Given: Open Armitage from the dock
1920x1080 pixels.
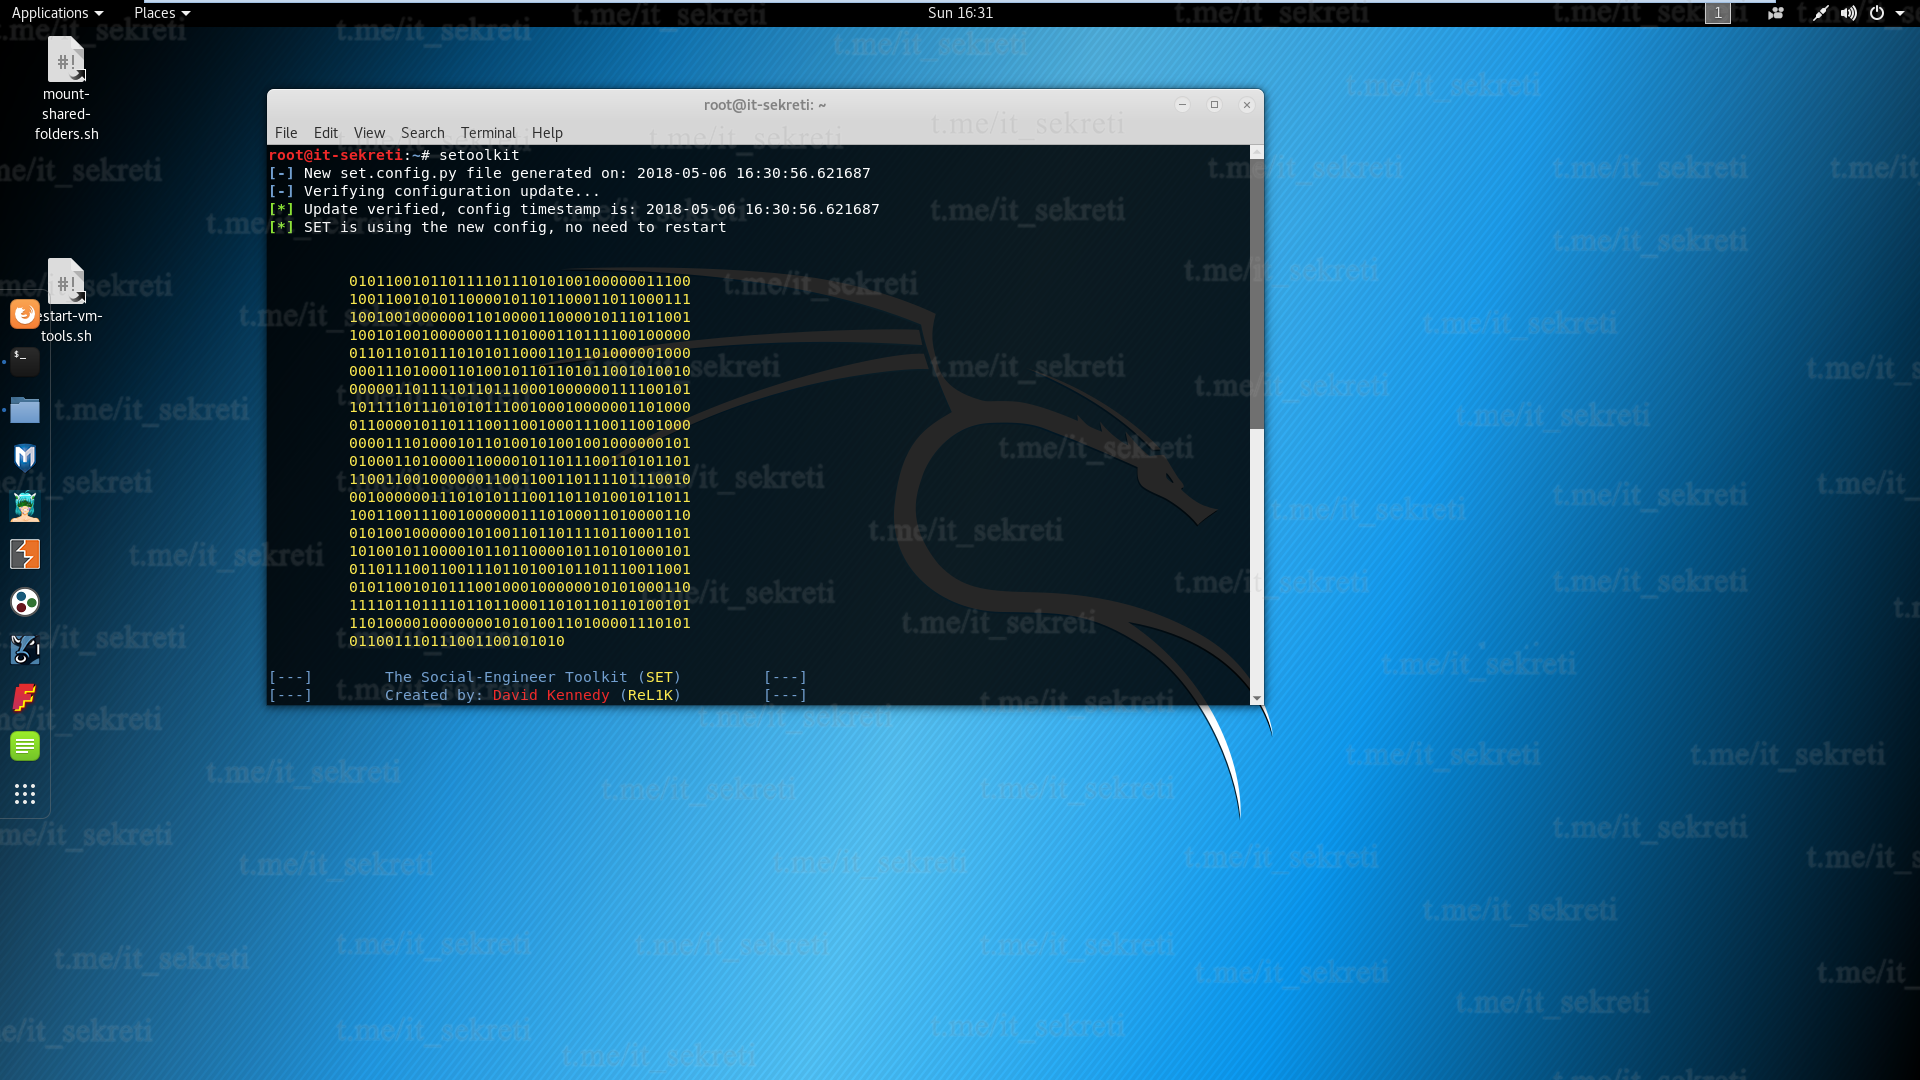Looking at the screenshot, I should (x=25, y=506).
